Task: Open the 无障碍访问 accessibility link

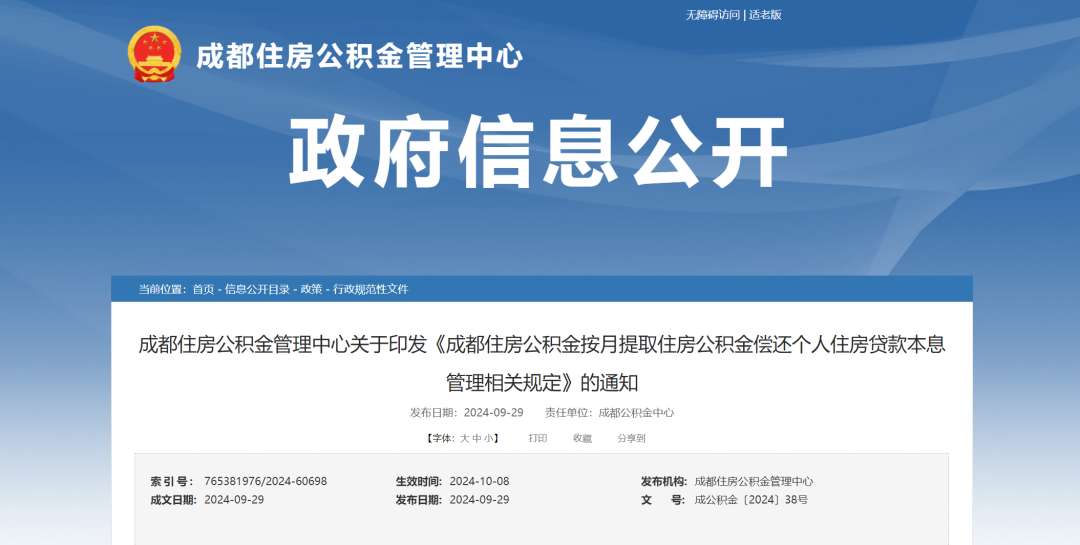Action: (712, 14)
